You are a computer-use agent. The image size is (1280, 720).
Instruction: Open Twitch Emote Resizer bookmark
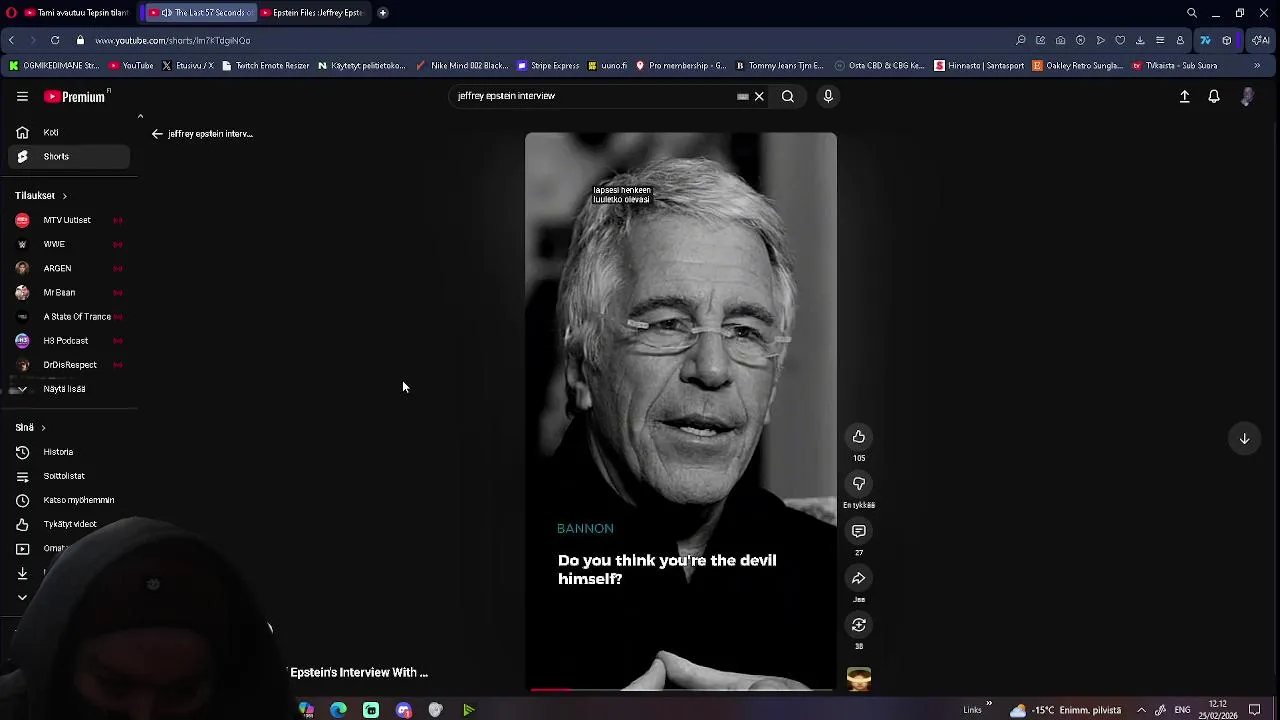(x=265, y=66)
